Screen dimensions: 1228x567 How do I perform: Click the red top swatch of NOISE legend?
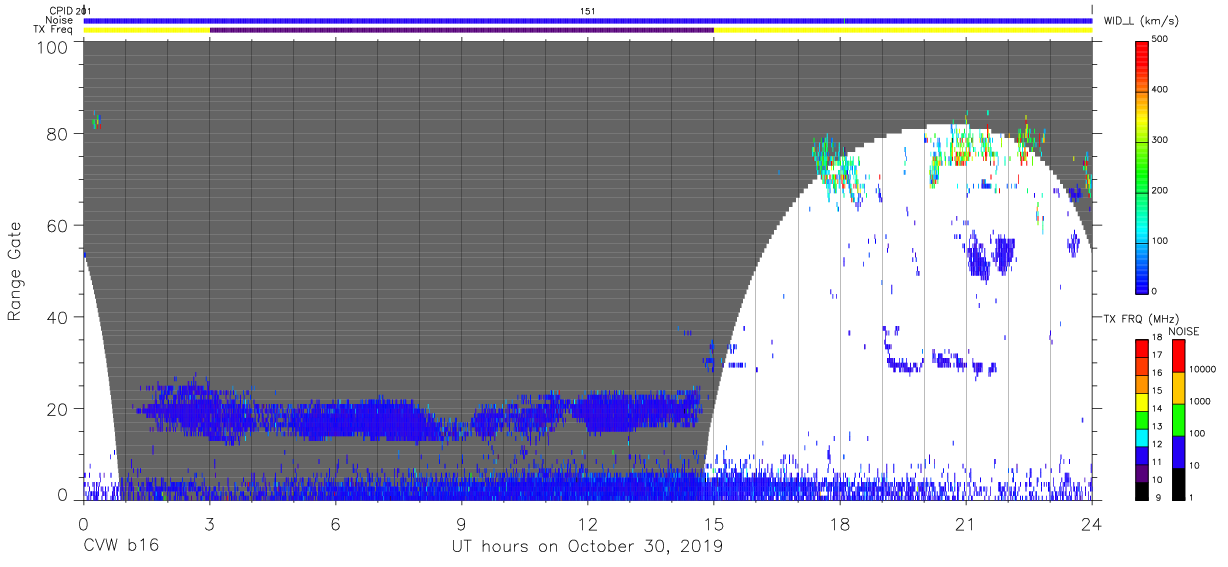1178,356
